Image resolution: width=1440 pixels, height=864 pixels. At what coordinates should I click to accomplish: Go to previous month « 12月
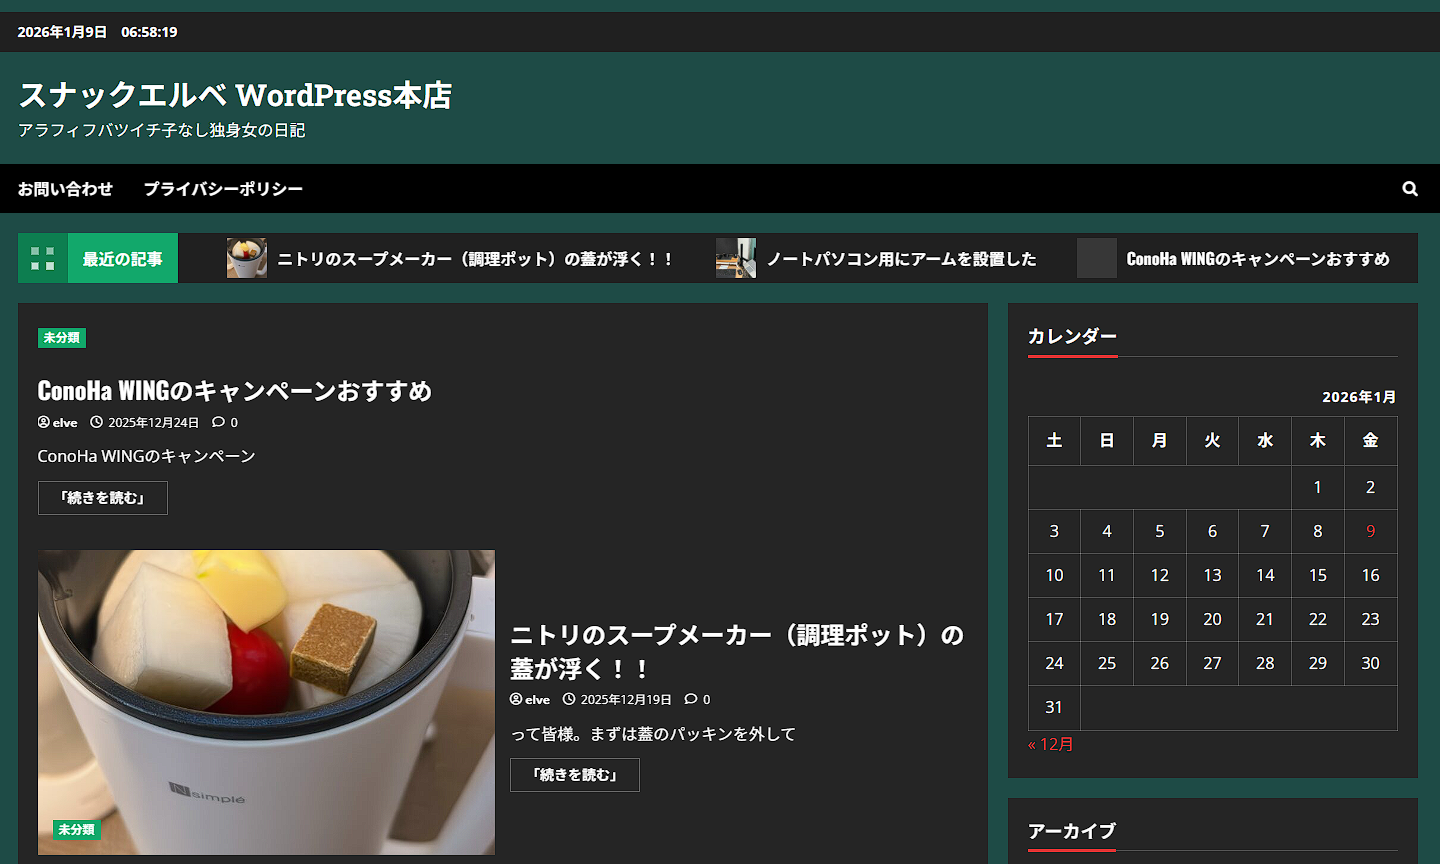tap(1050, 744)
